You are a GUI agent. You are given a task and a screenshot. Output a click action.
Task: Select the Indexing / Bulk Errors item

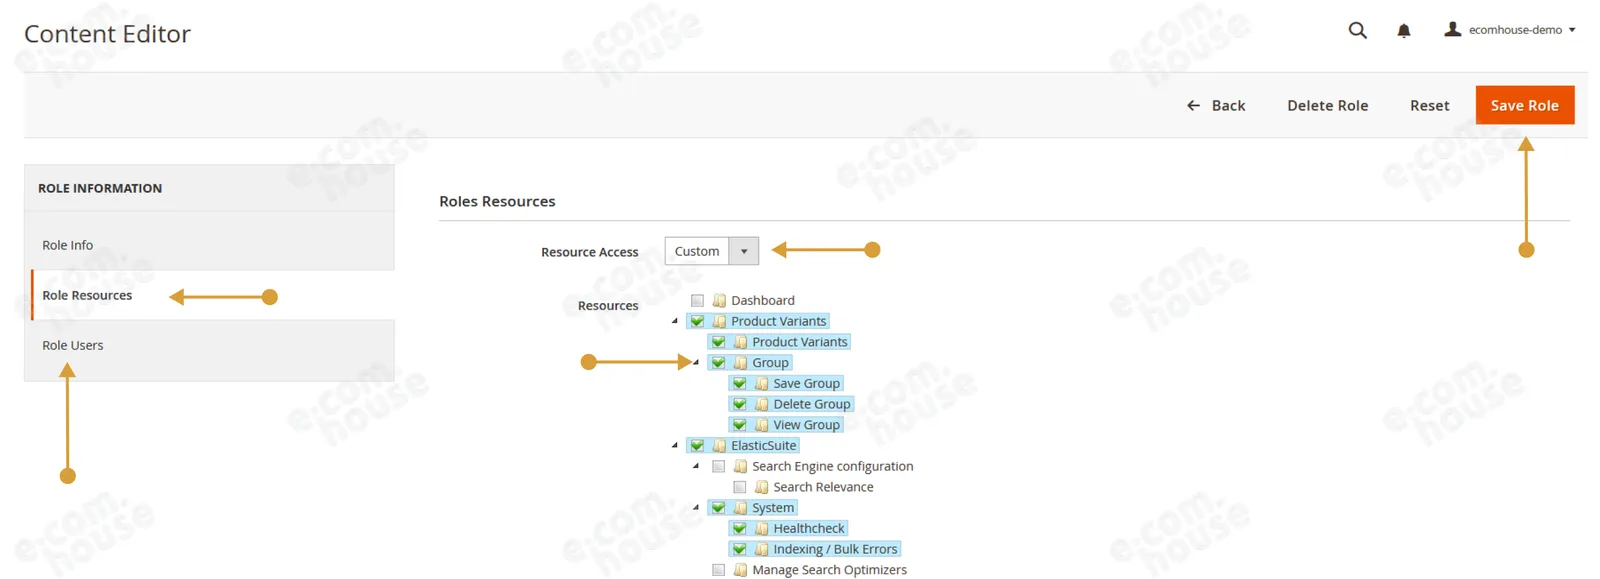coord(835,549)
